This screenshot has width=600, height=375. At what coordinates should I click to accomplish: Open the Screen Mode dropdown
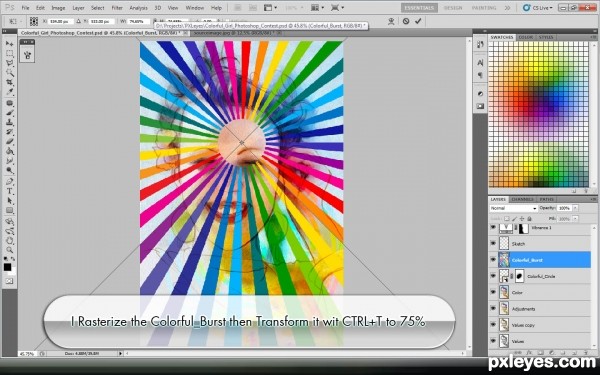tap(337, 8)
